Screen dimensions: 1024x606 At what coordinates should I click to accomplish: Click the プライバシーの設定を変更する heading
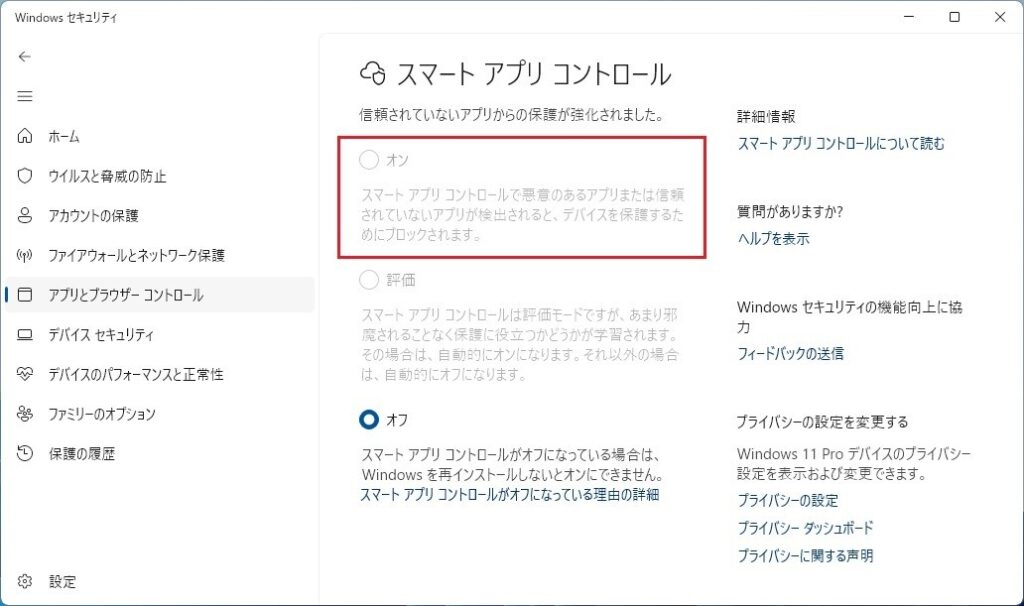[x=822, y=422]
